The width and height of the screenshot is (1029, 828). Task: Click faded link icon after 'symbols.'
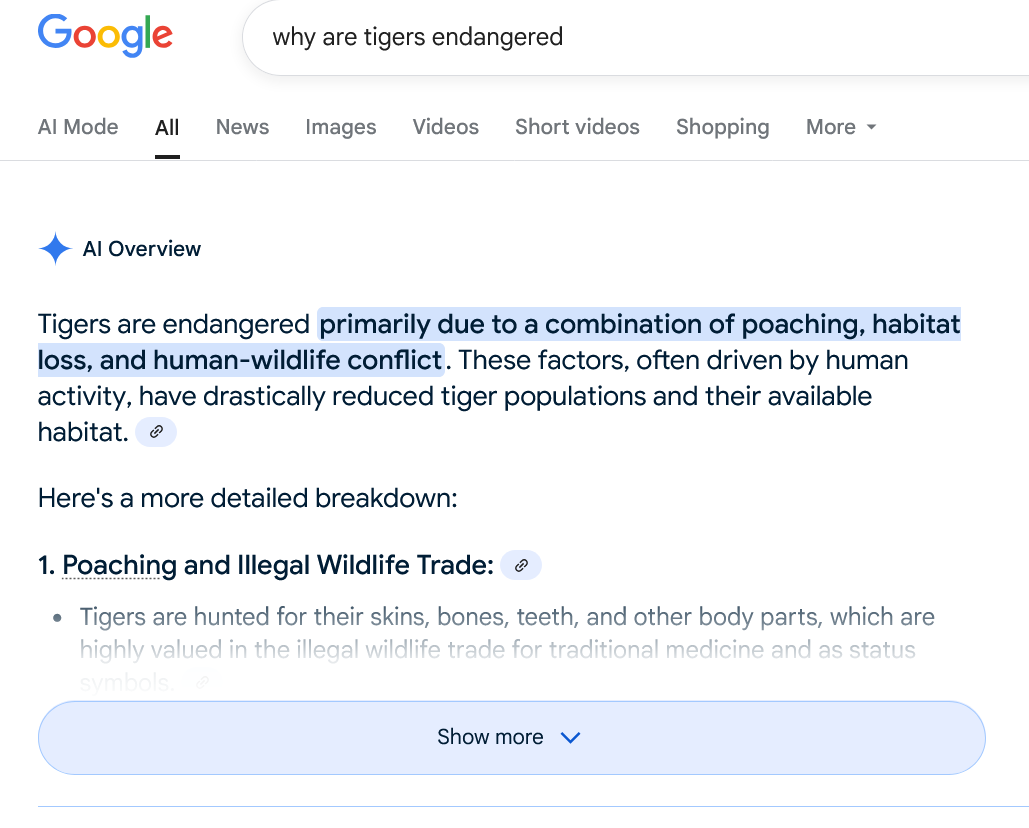(203, 682)
